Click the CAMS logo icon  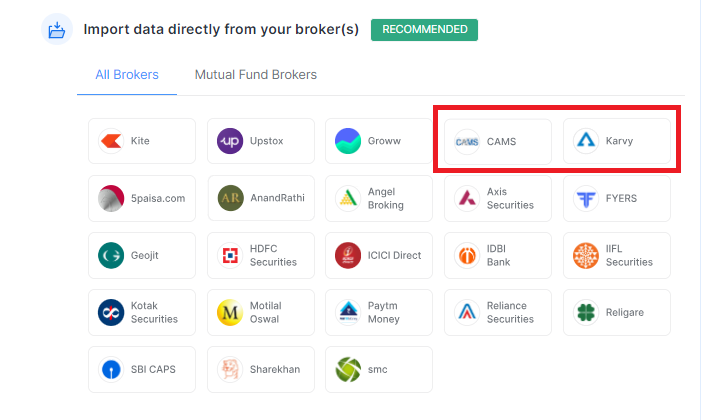[x=467, y=142]
